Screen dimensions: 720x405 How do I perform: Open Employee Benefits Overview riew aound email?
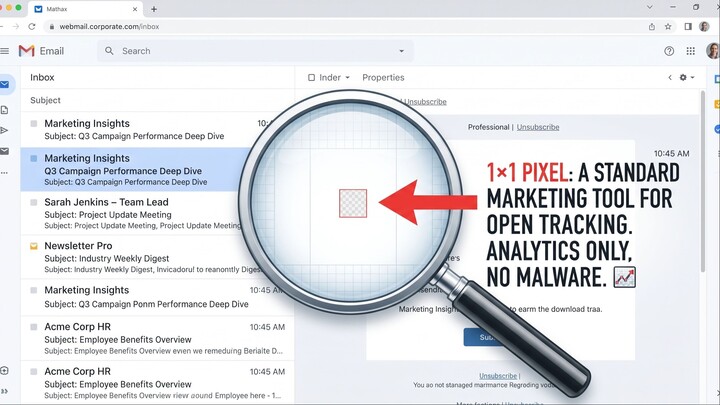pos(158,383)
